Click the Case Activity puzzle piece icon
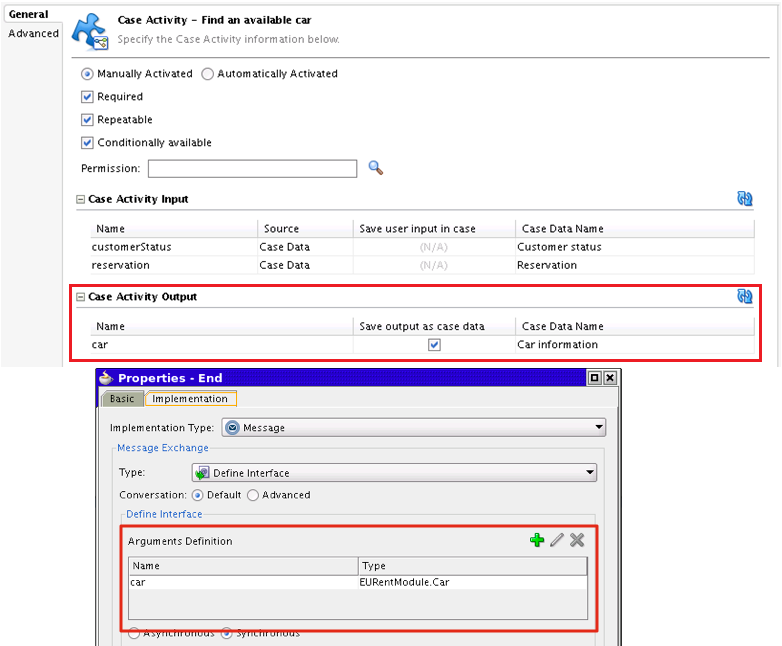The image size is (782, 646). coord(90,31)
